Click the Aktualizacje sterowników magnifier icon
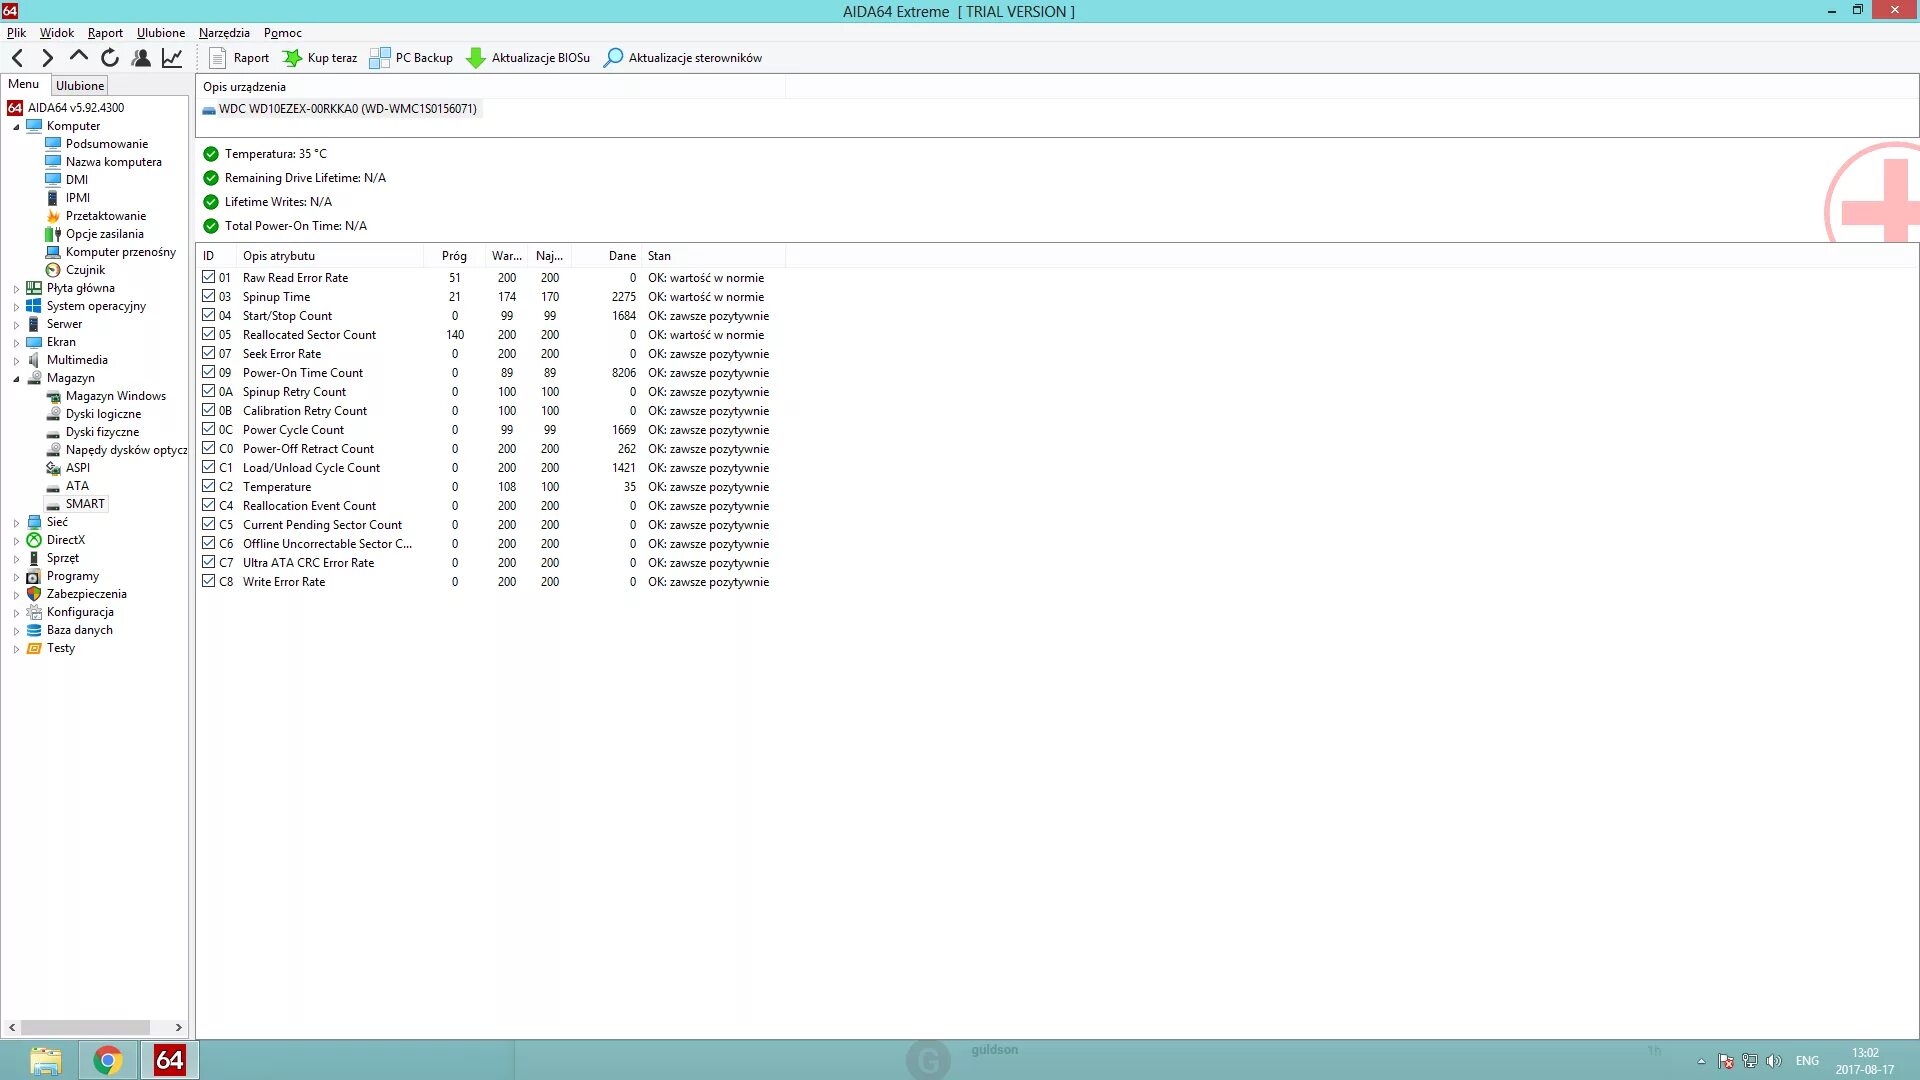Image resolution: width=1920 pixels, height=1080 pixels. tap(613, 58)
